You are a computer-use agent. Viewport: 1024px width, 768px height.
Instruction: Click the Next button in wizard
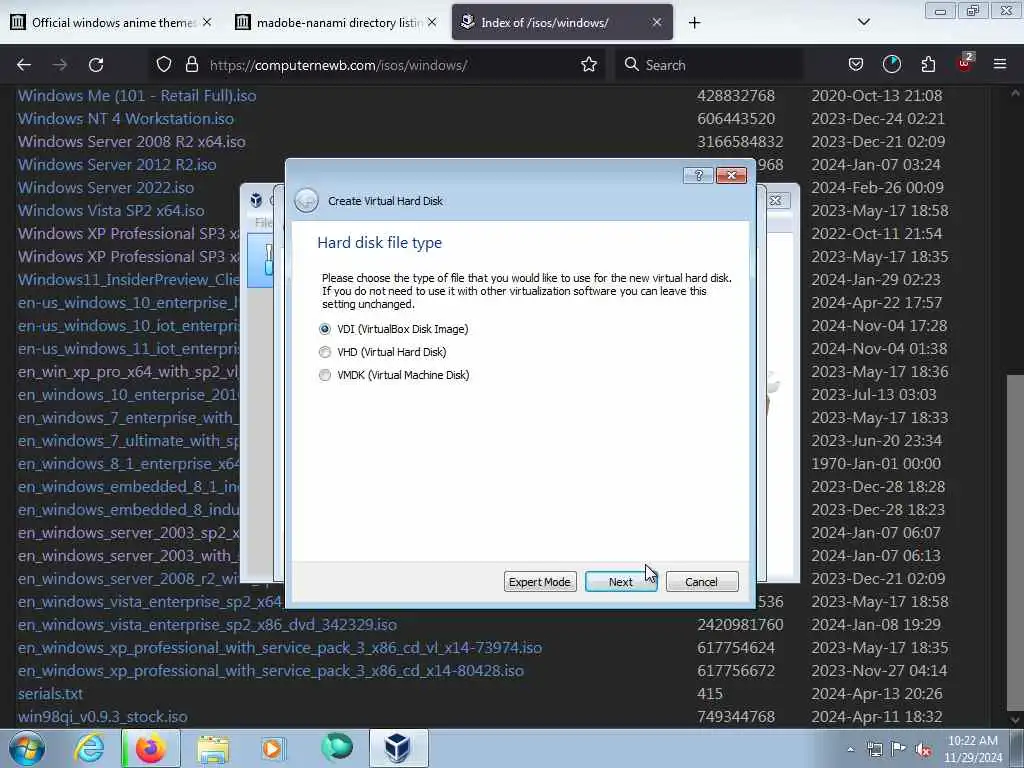620,582
